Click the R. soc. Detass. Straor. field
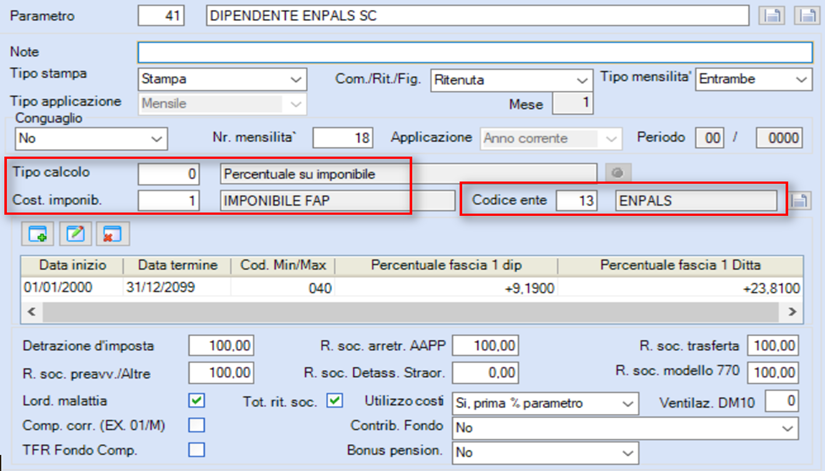 (485, 373)
